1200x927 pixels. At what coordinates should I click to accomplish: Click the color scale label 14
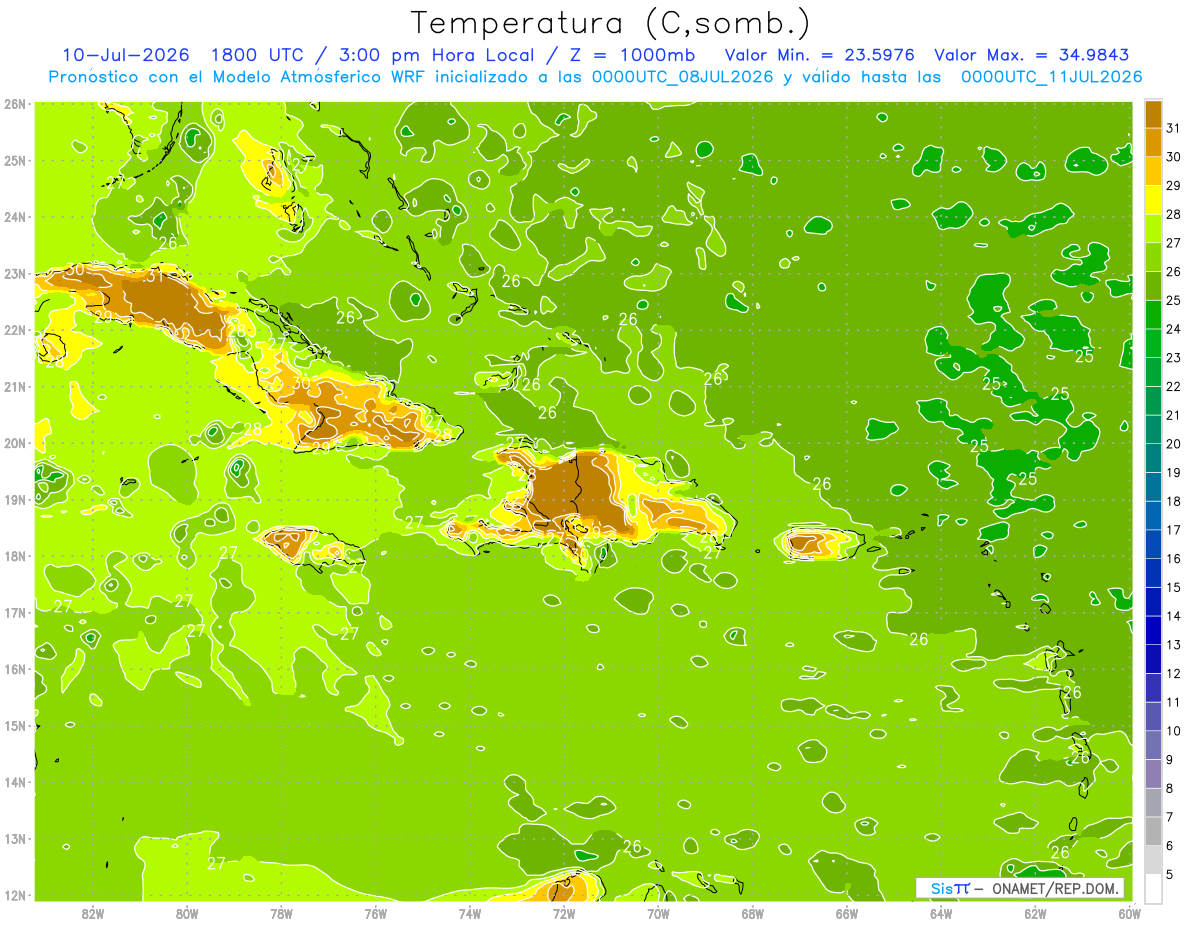pos(1173,616)
